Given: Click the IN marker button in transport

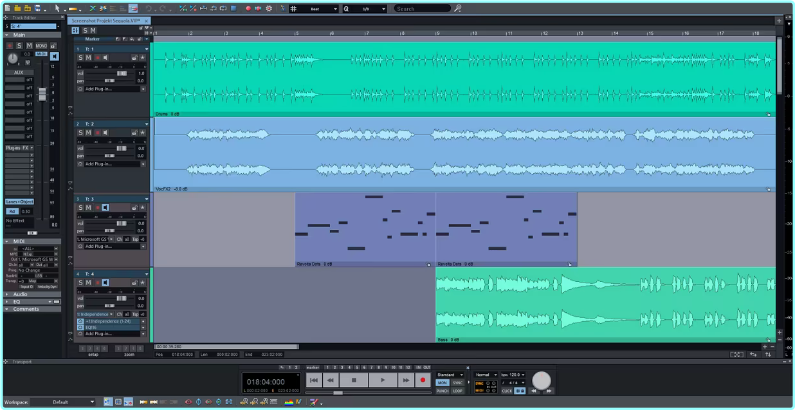Looking at the screenshot, I should coord(419,367).
